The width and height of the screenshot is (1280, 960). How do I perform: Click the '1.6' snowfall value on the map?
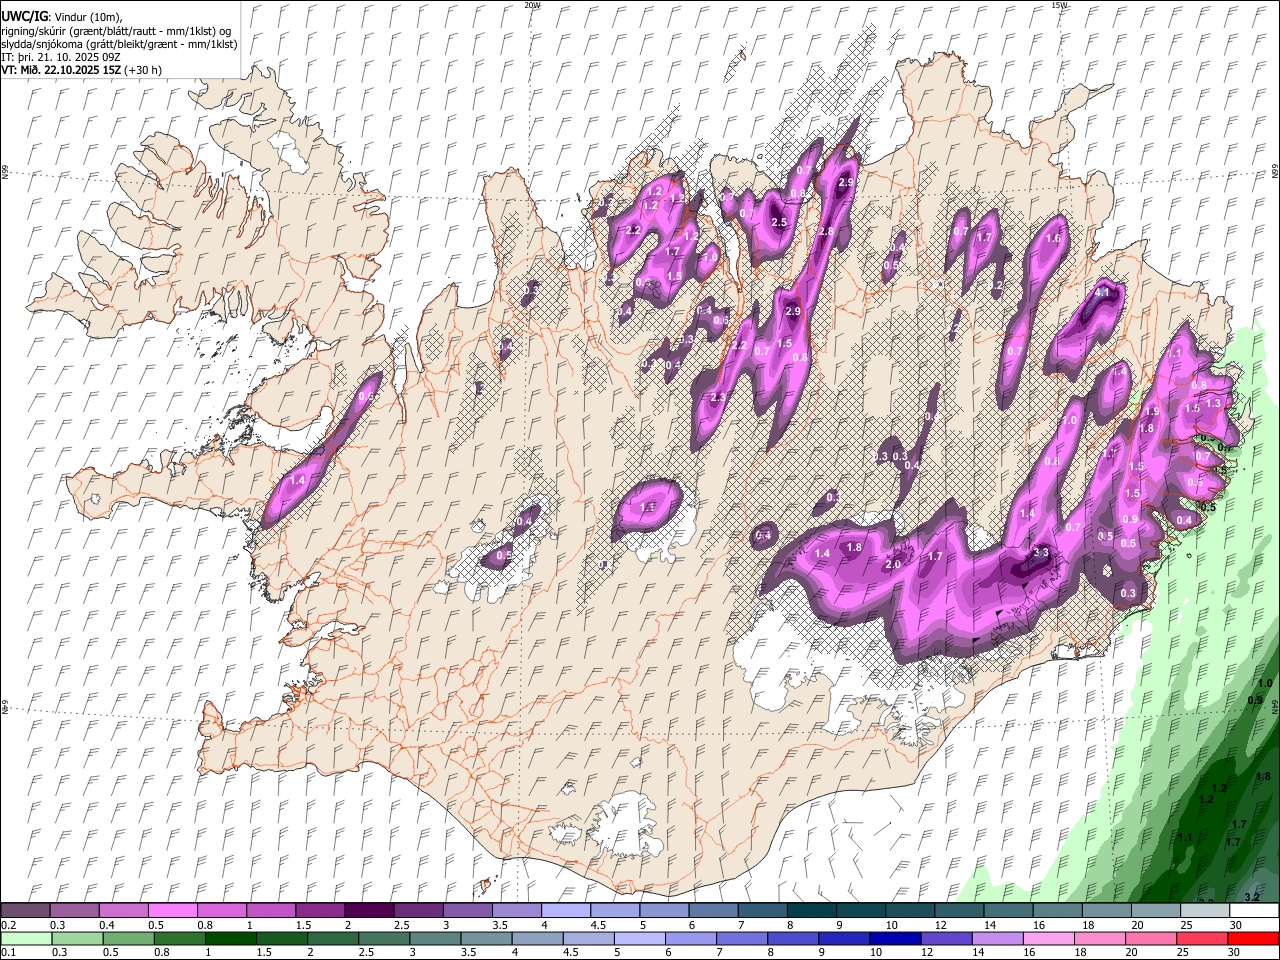tap(1053, 239)
